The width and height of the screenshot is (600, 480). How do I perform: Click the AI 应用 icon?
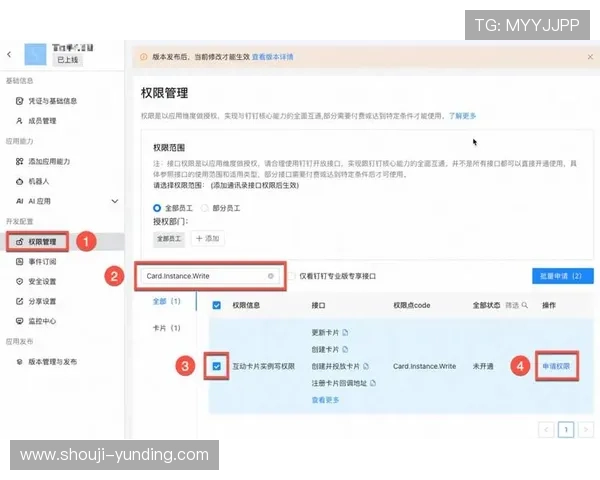point(20,201)
